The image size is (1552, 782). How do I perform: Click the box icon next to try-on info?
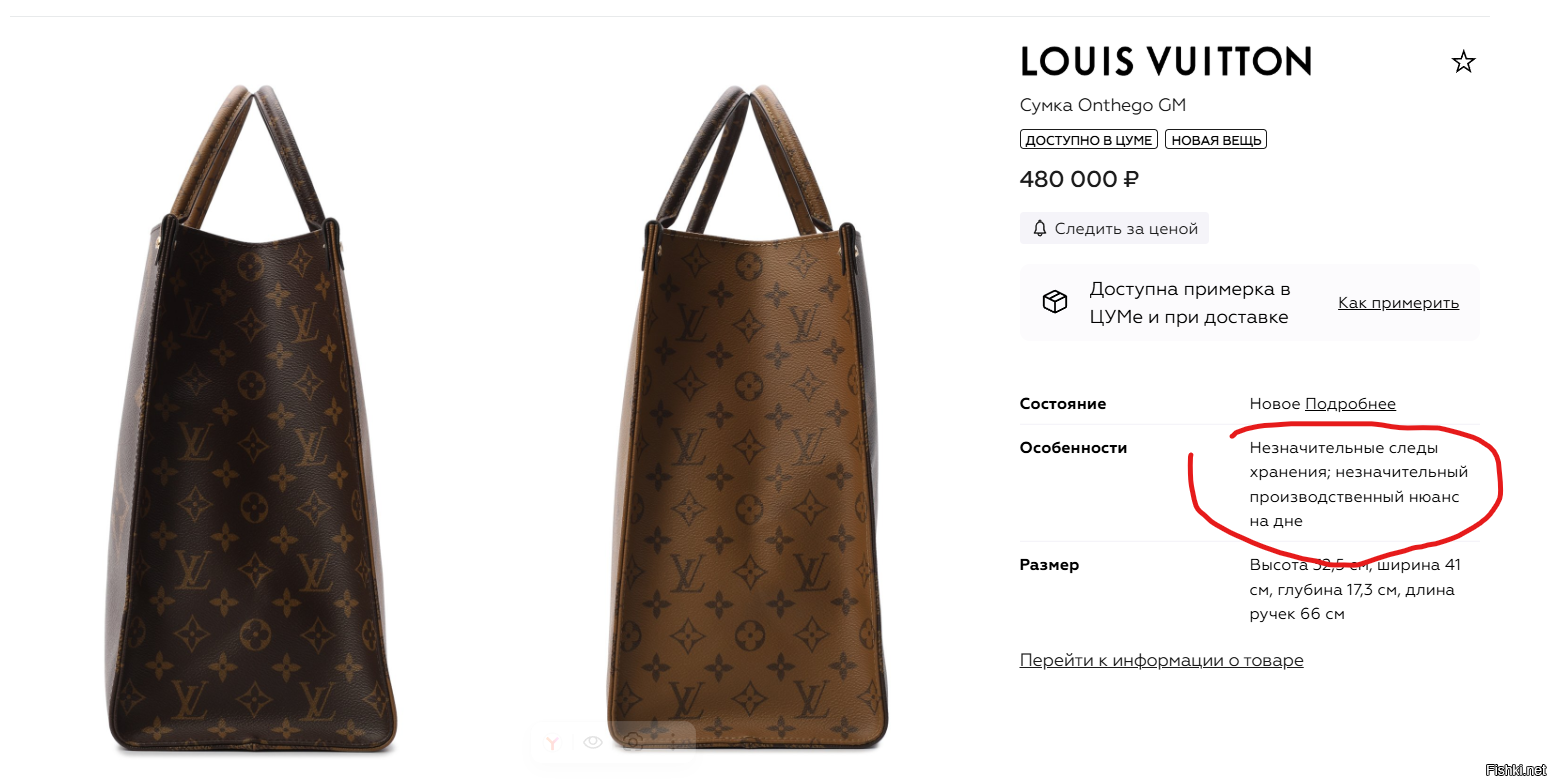point(1054,302)
